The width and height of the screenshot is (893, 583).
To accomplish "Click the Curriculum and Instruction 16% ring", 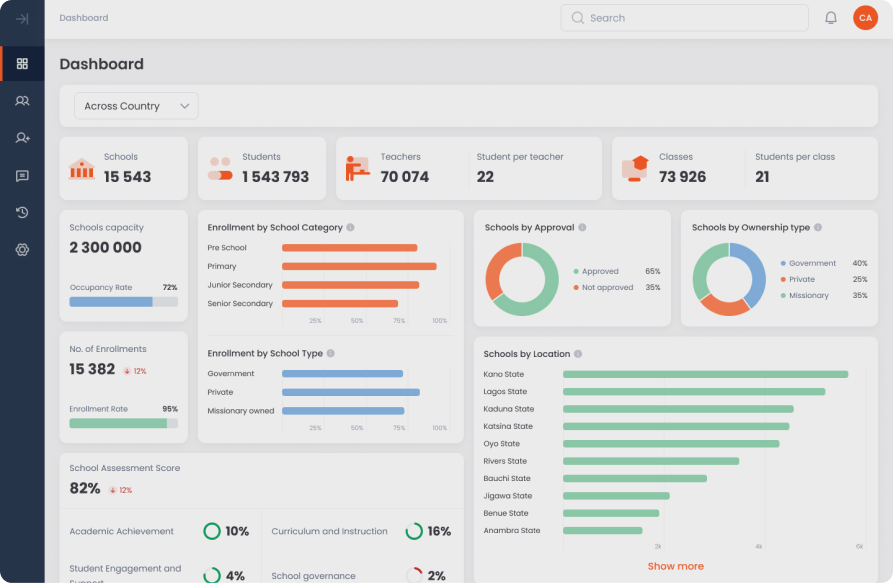I will (x=414, y=531).
